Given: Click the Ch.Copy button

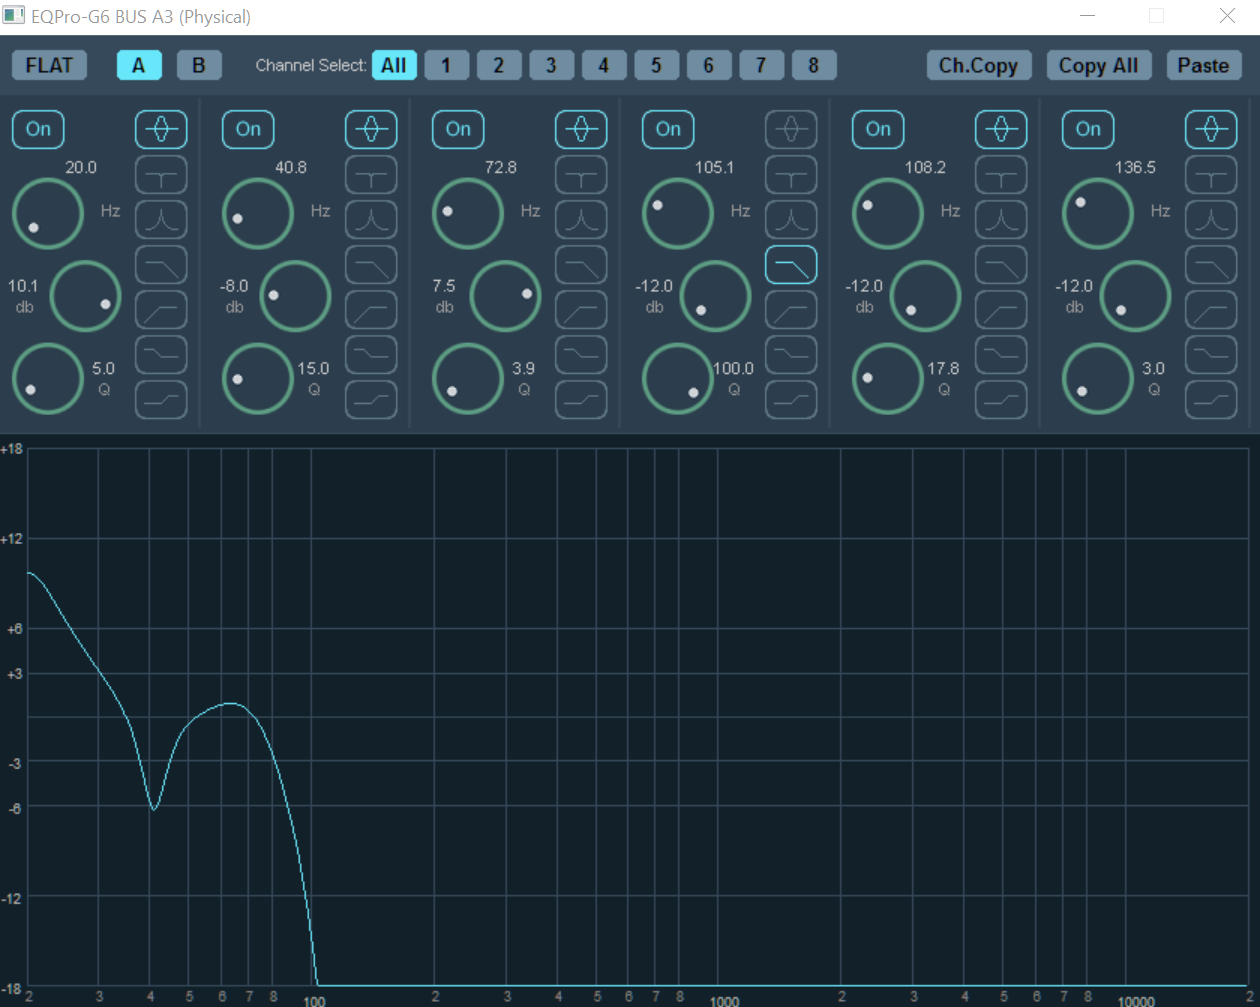Looking at the screenshot, I should pos(978,65).
